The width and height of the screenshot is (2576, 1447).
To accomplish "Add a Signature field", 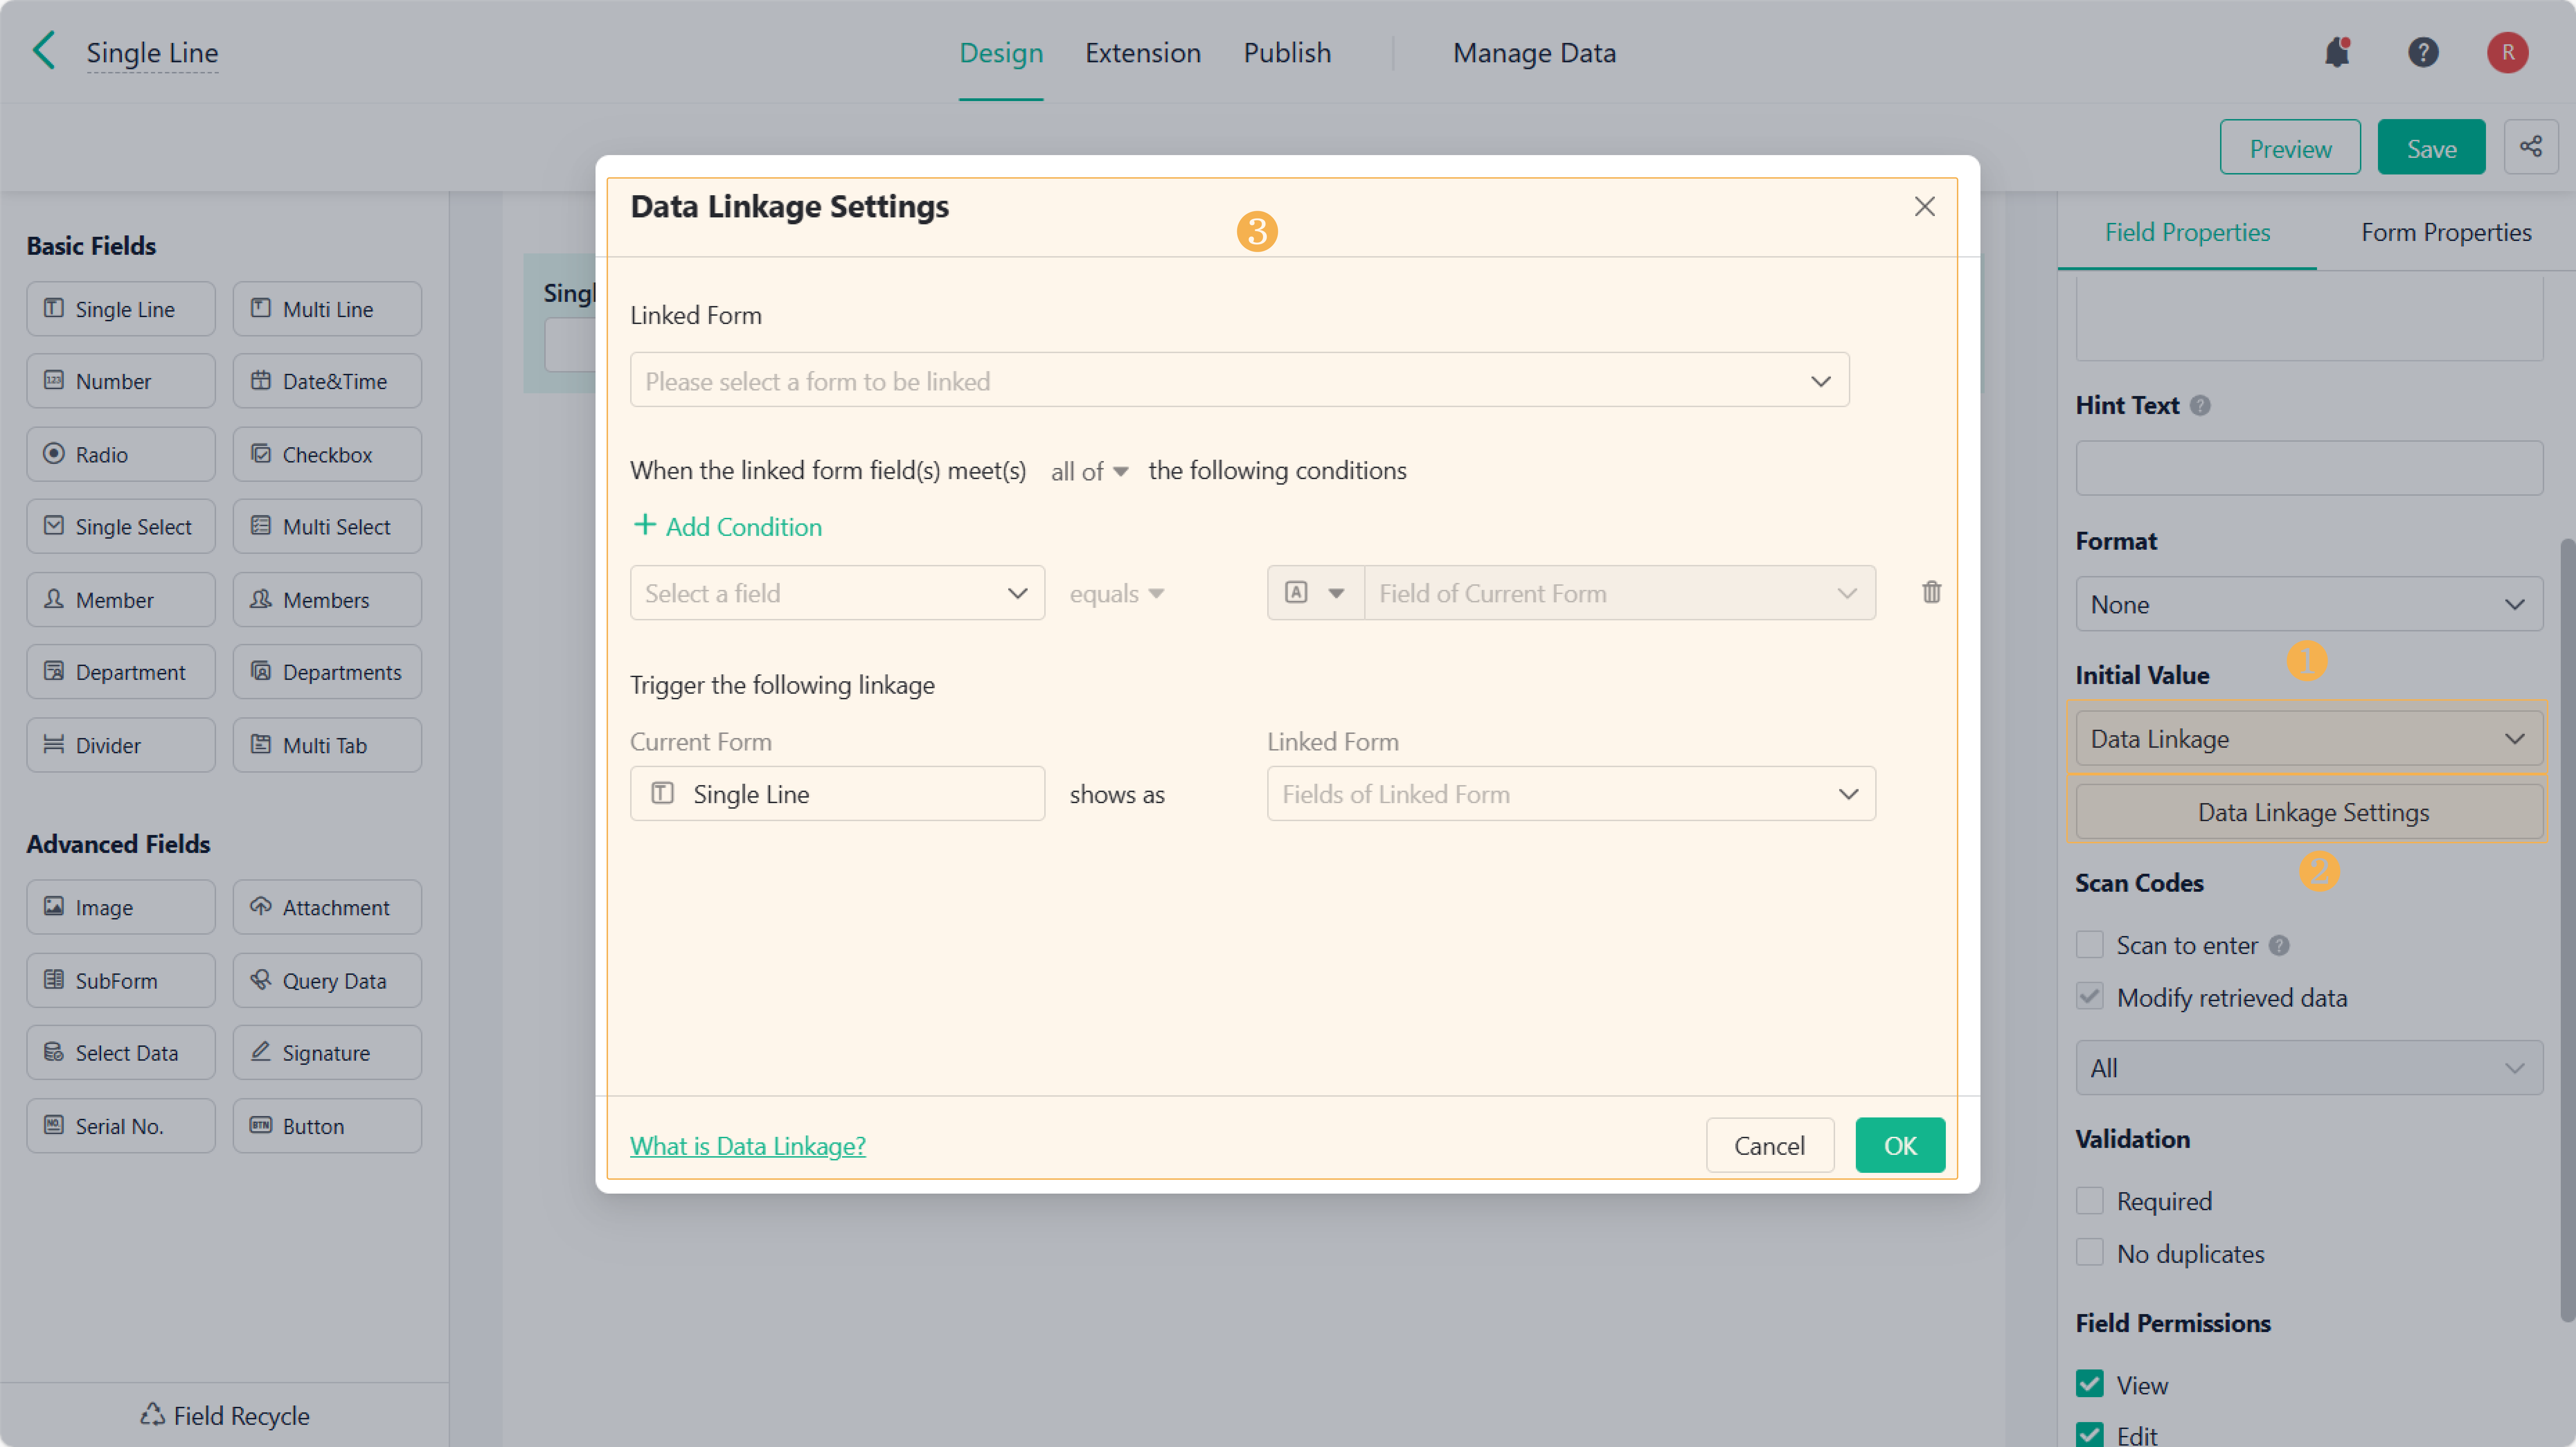I will [x=327, y=1052].
